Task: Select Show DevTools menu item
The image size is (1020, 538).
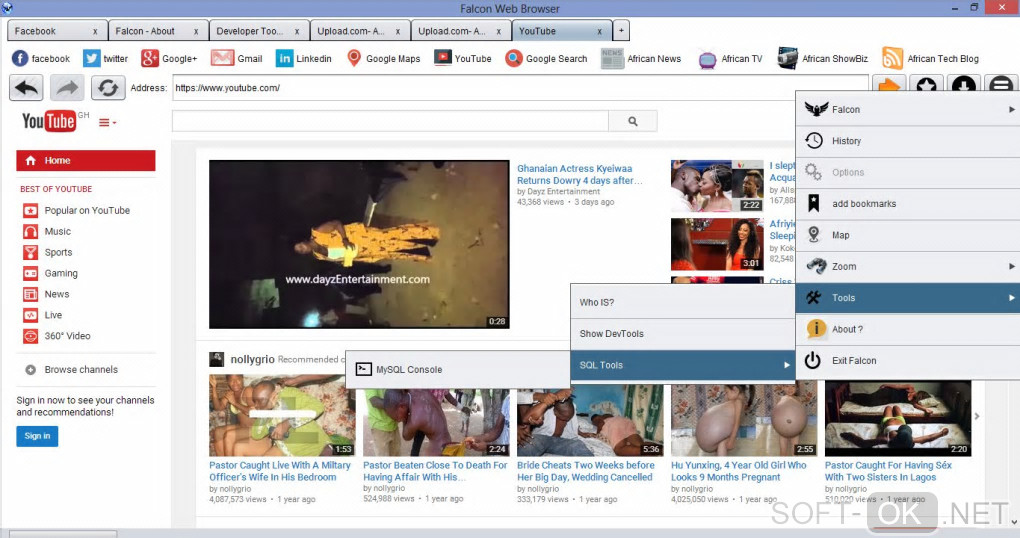Action: (x=682, y=334)
